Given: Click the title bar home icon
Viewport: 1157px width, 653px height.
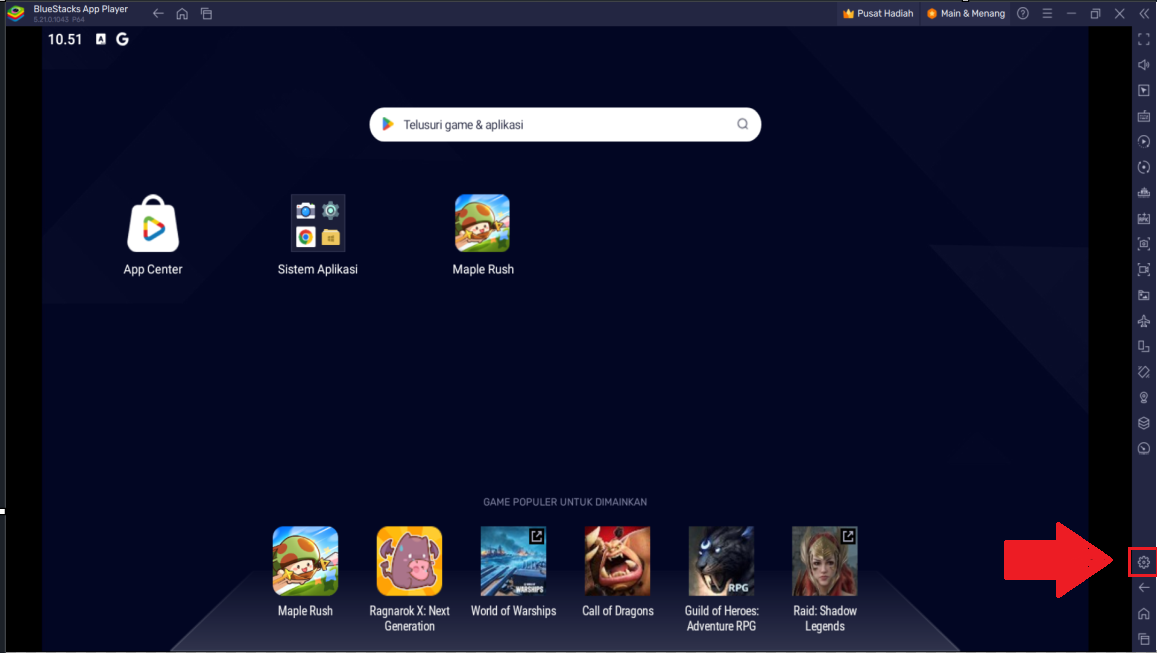Looking at the screenshot, I should pos(182,13).
